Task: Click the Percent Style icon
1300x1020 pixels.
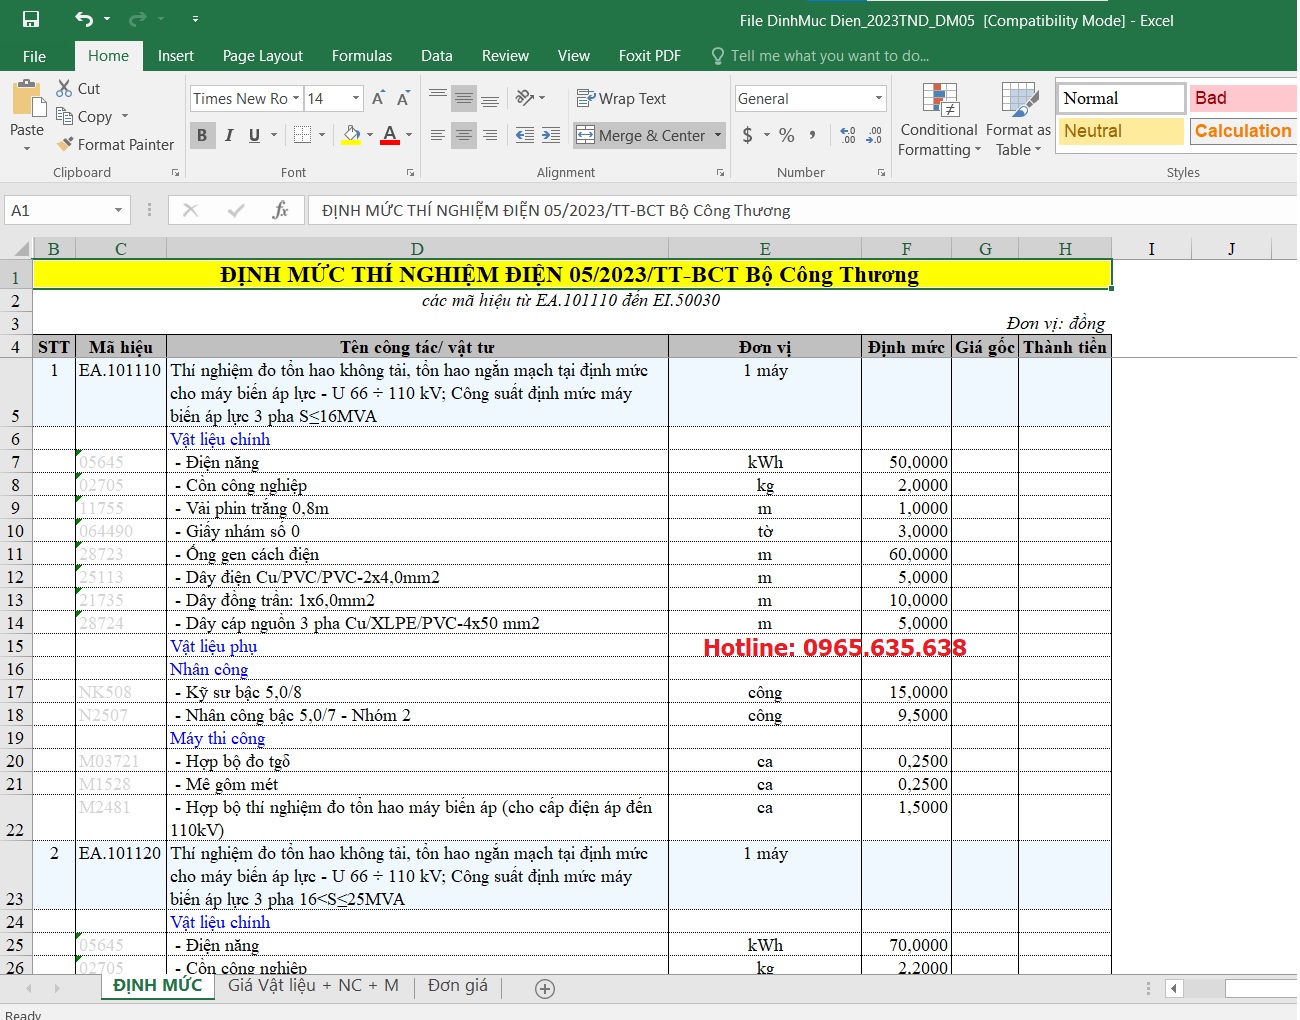Action: [786, 135]
